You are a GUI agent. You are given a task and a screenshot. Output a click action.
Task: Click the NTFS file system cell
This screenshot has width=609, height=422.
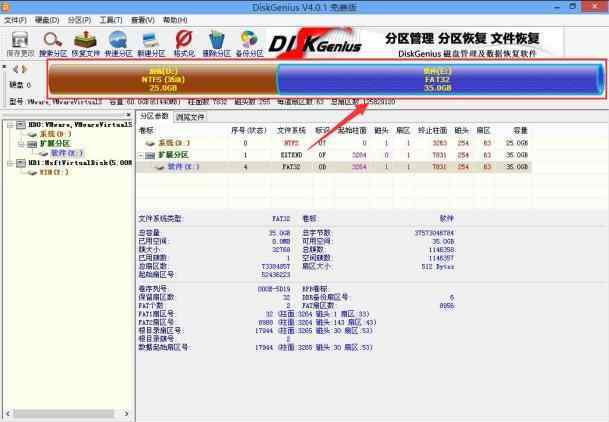(291, 143)
